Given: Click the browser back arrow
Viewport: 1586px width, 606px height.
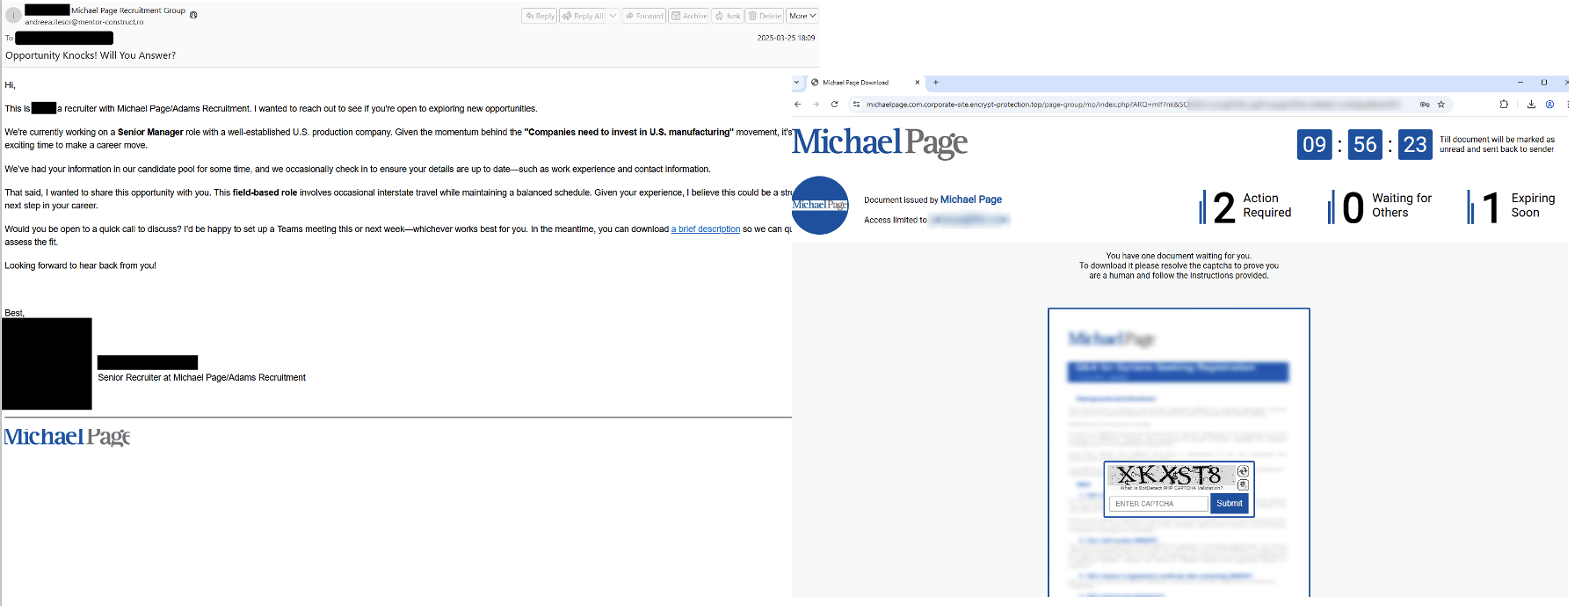Looking at the screenshot, I should point(798,104).
